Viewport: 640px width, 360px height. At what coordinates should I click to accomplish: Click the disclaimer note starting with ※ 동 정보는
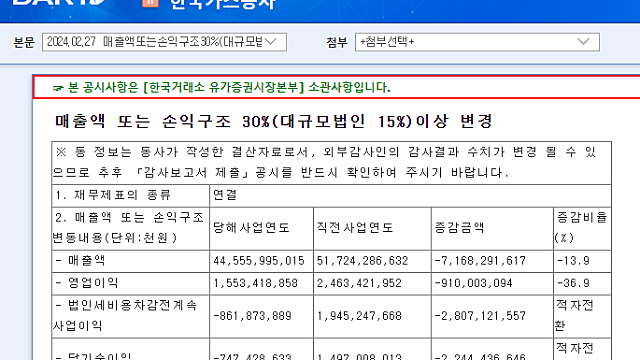[x=331, y=163]
